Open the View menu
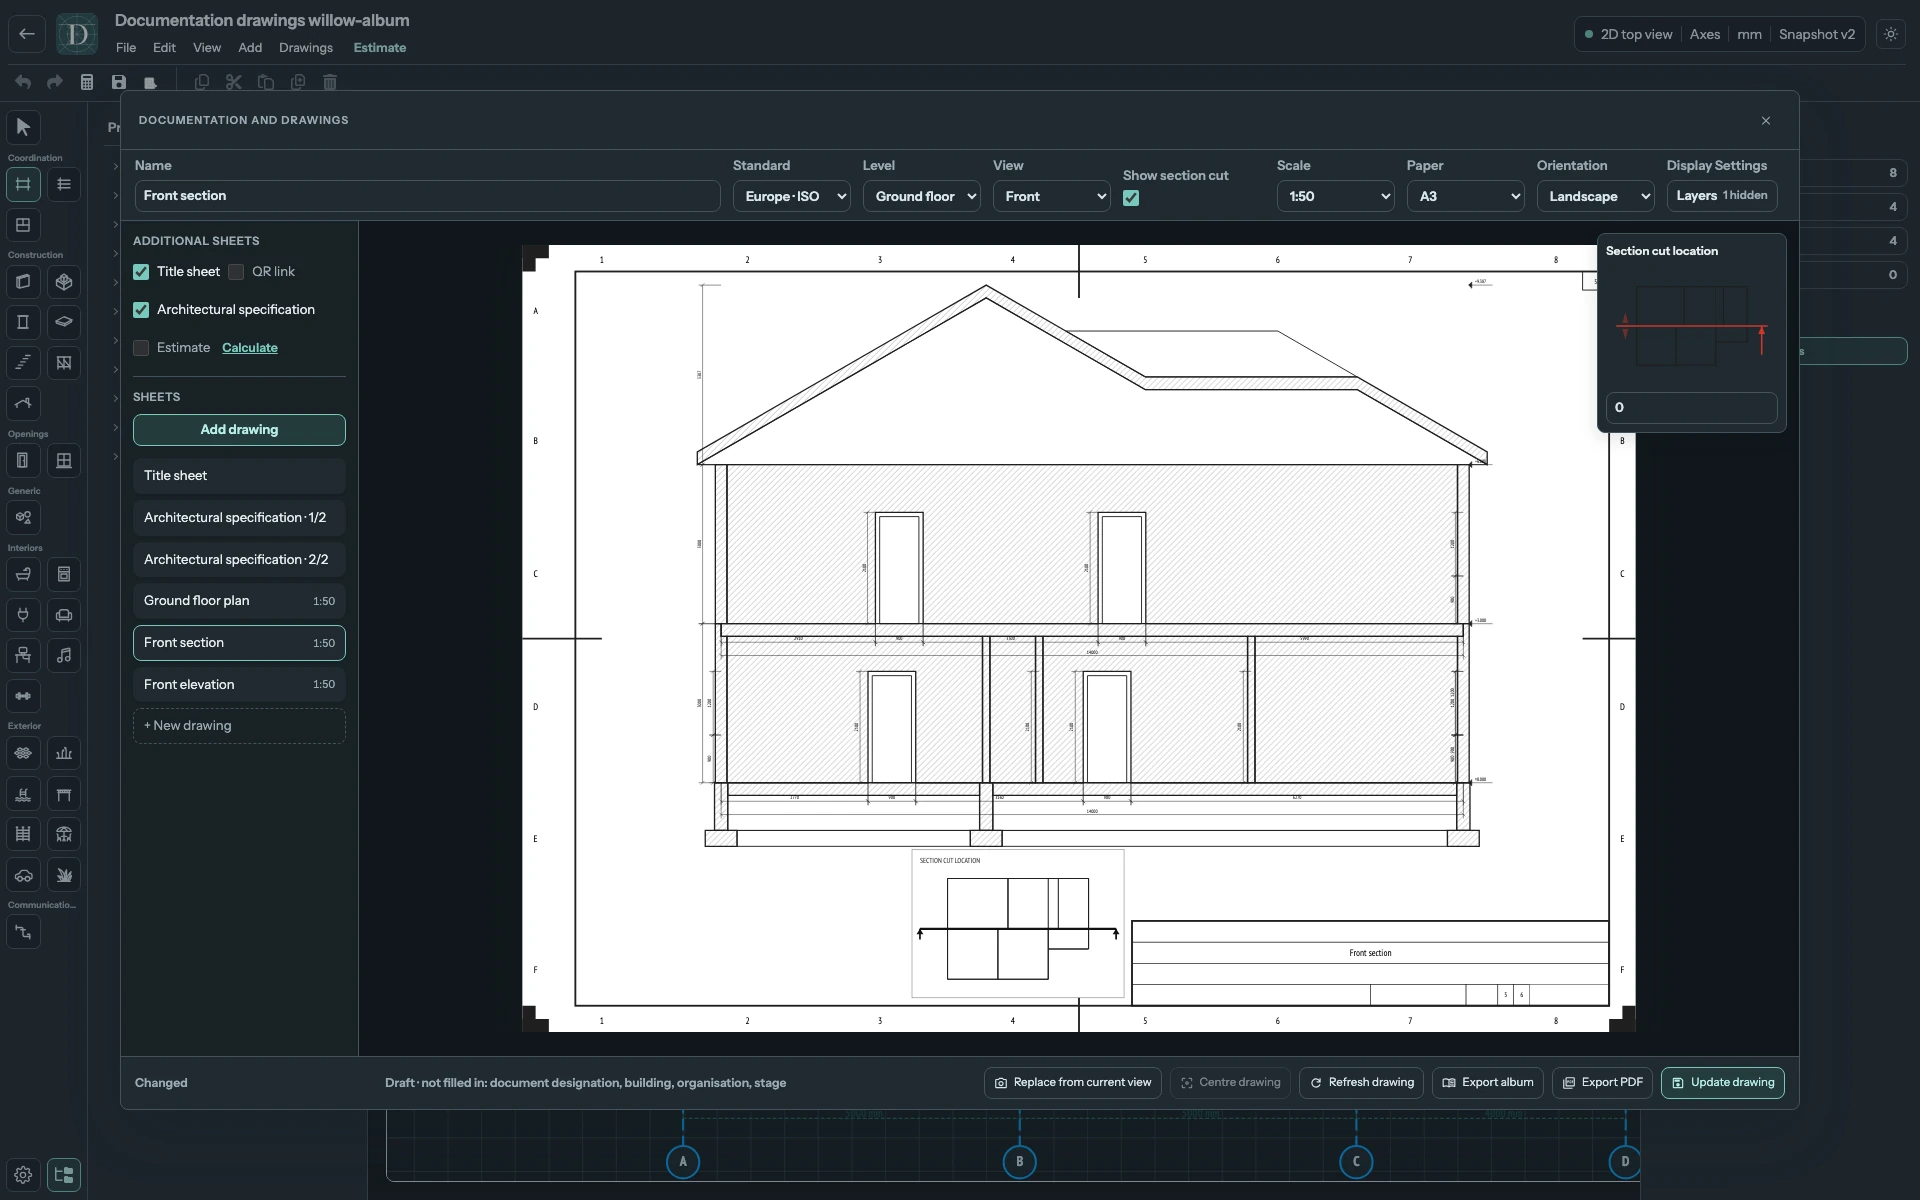This screenshot has width=1920, height=1200. [207, 47]
